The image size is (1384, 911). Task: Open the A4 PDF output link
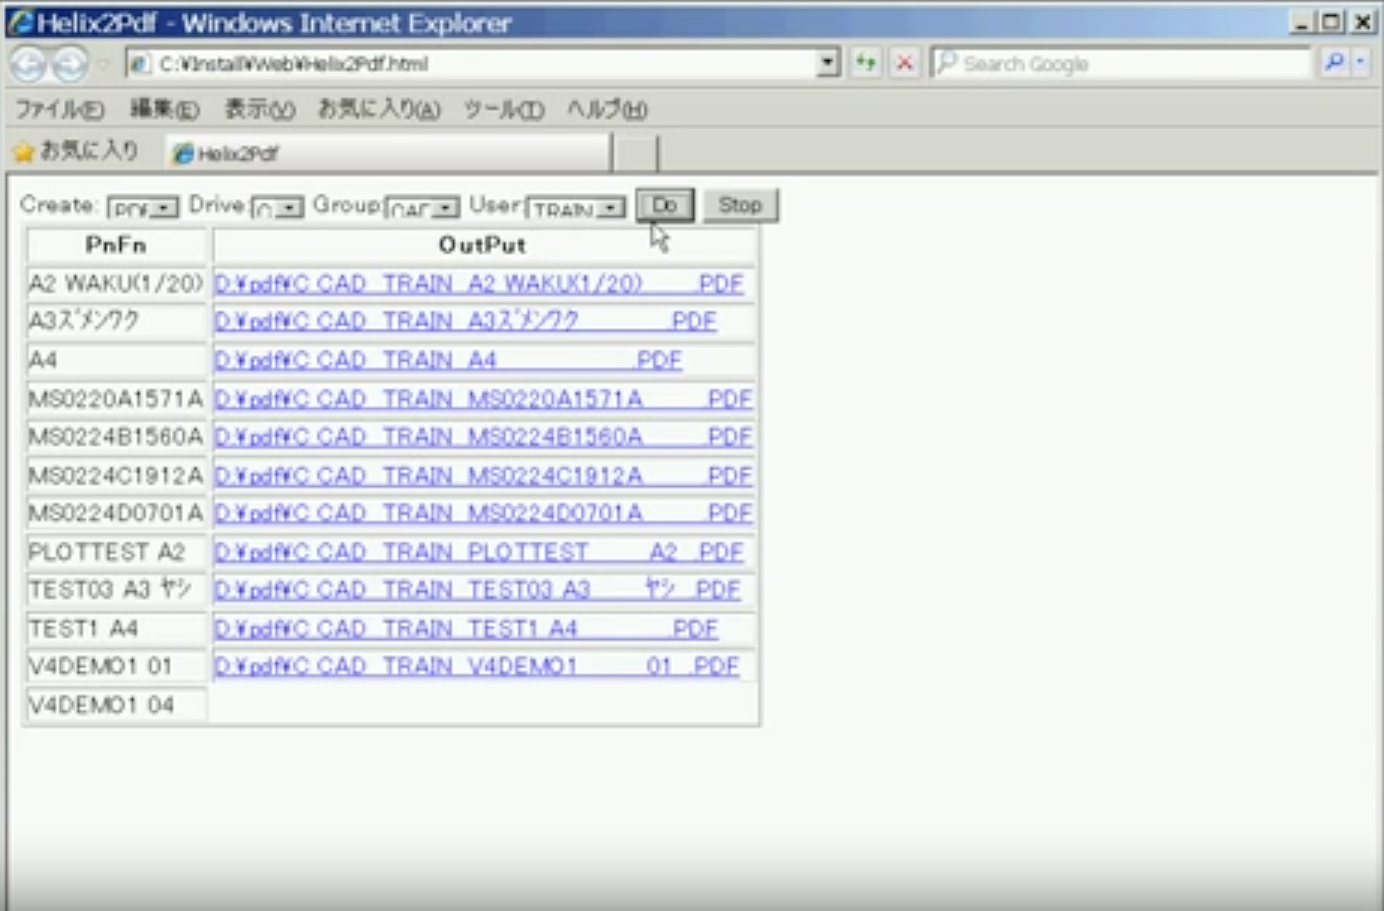(x=448, y=360)
